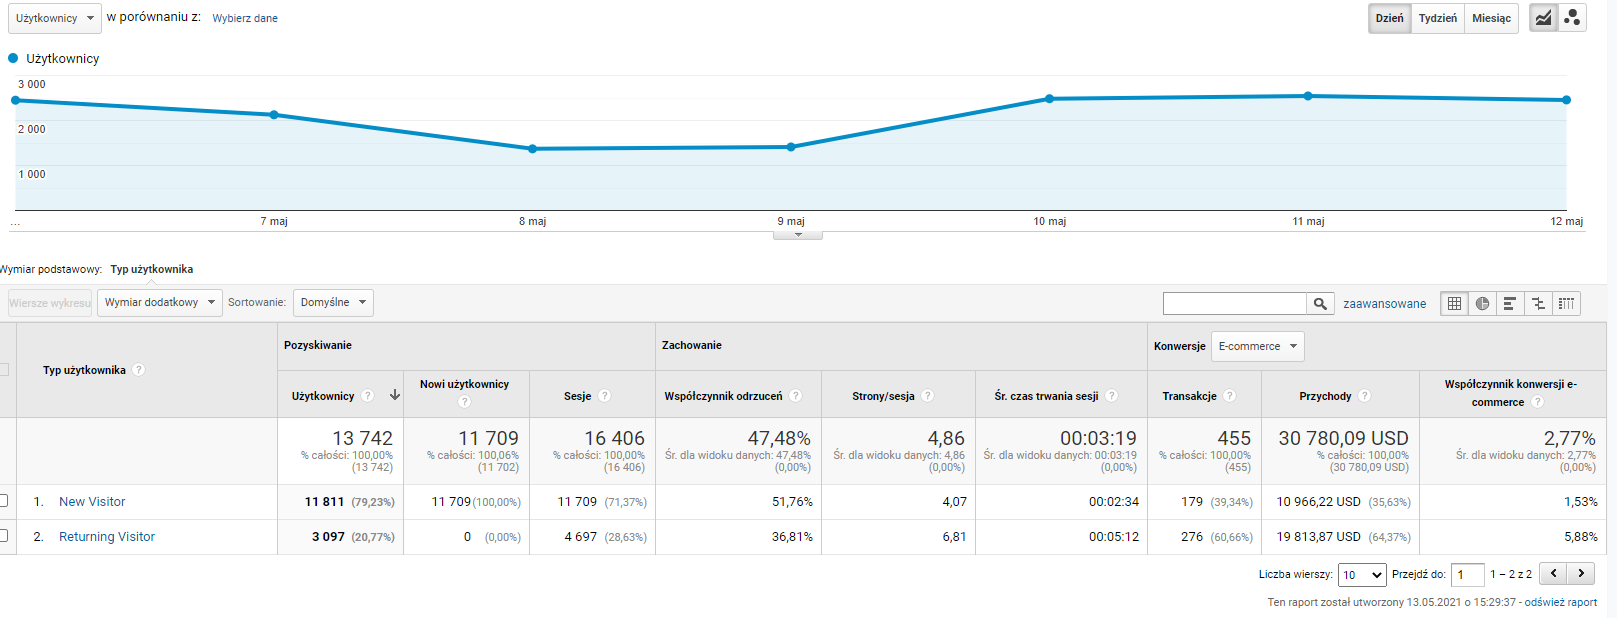Select the comparison view icon
The image size is (1617, 618).
pyautogui.click(x=1538, y=303)
